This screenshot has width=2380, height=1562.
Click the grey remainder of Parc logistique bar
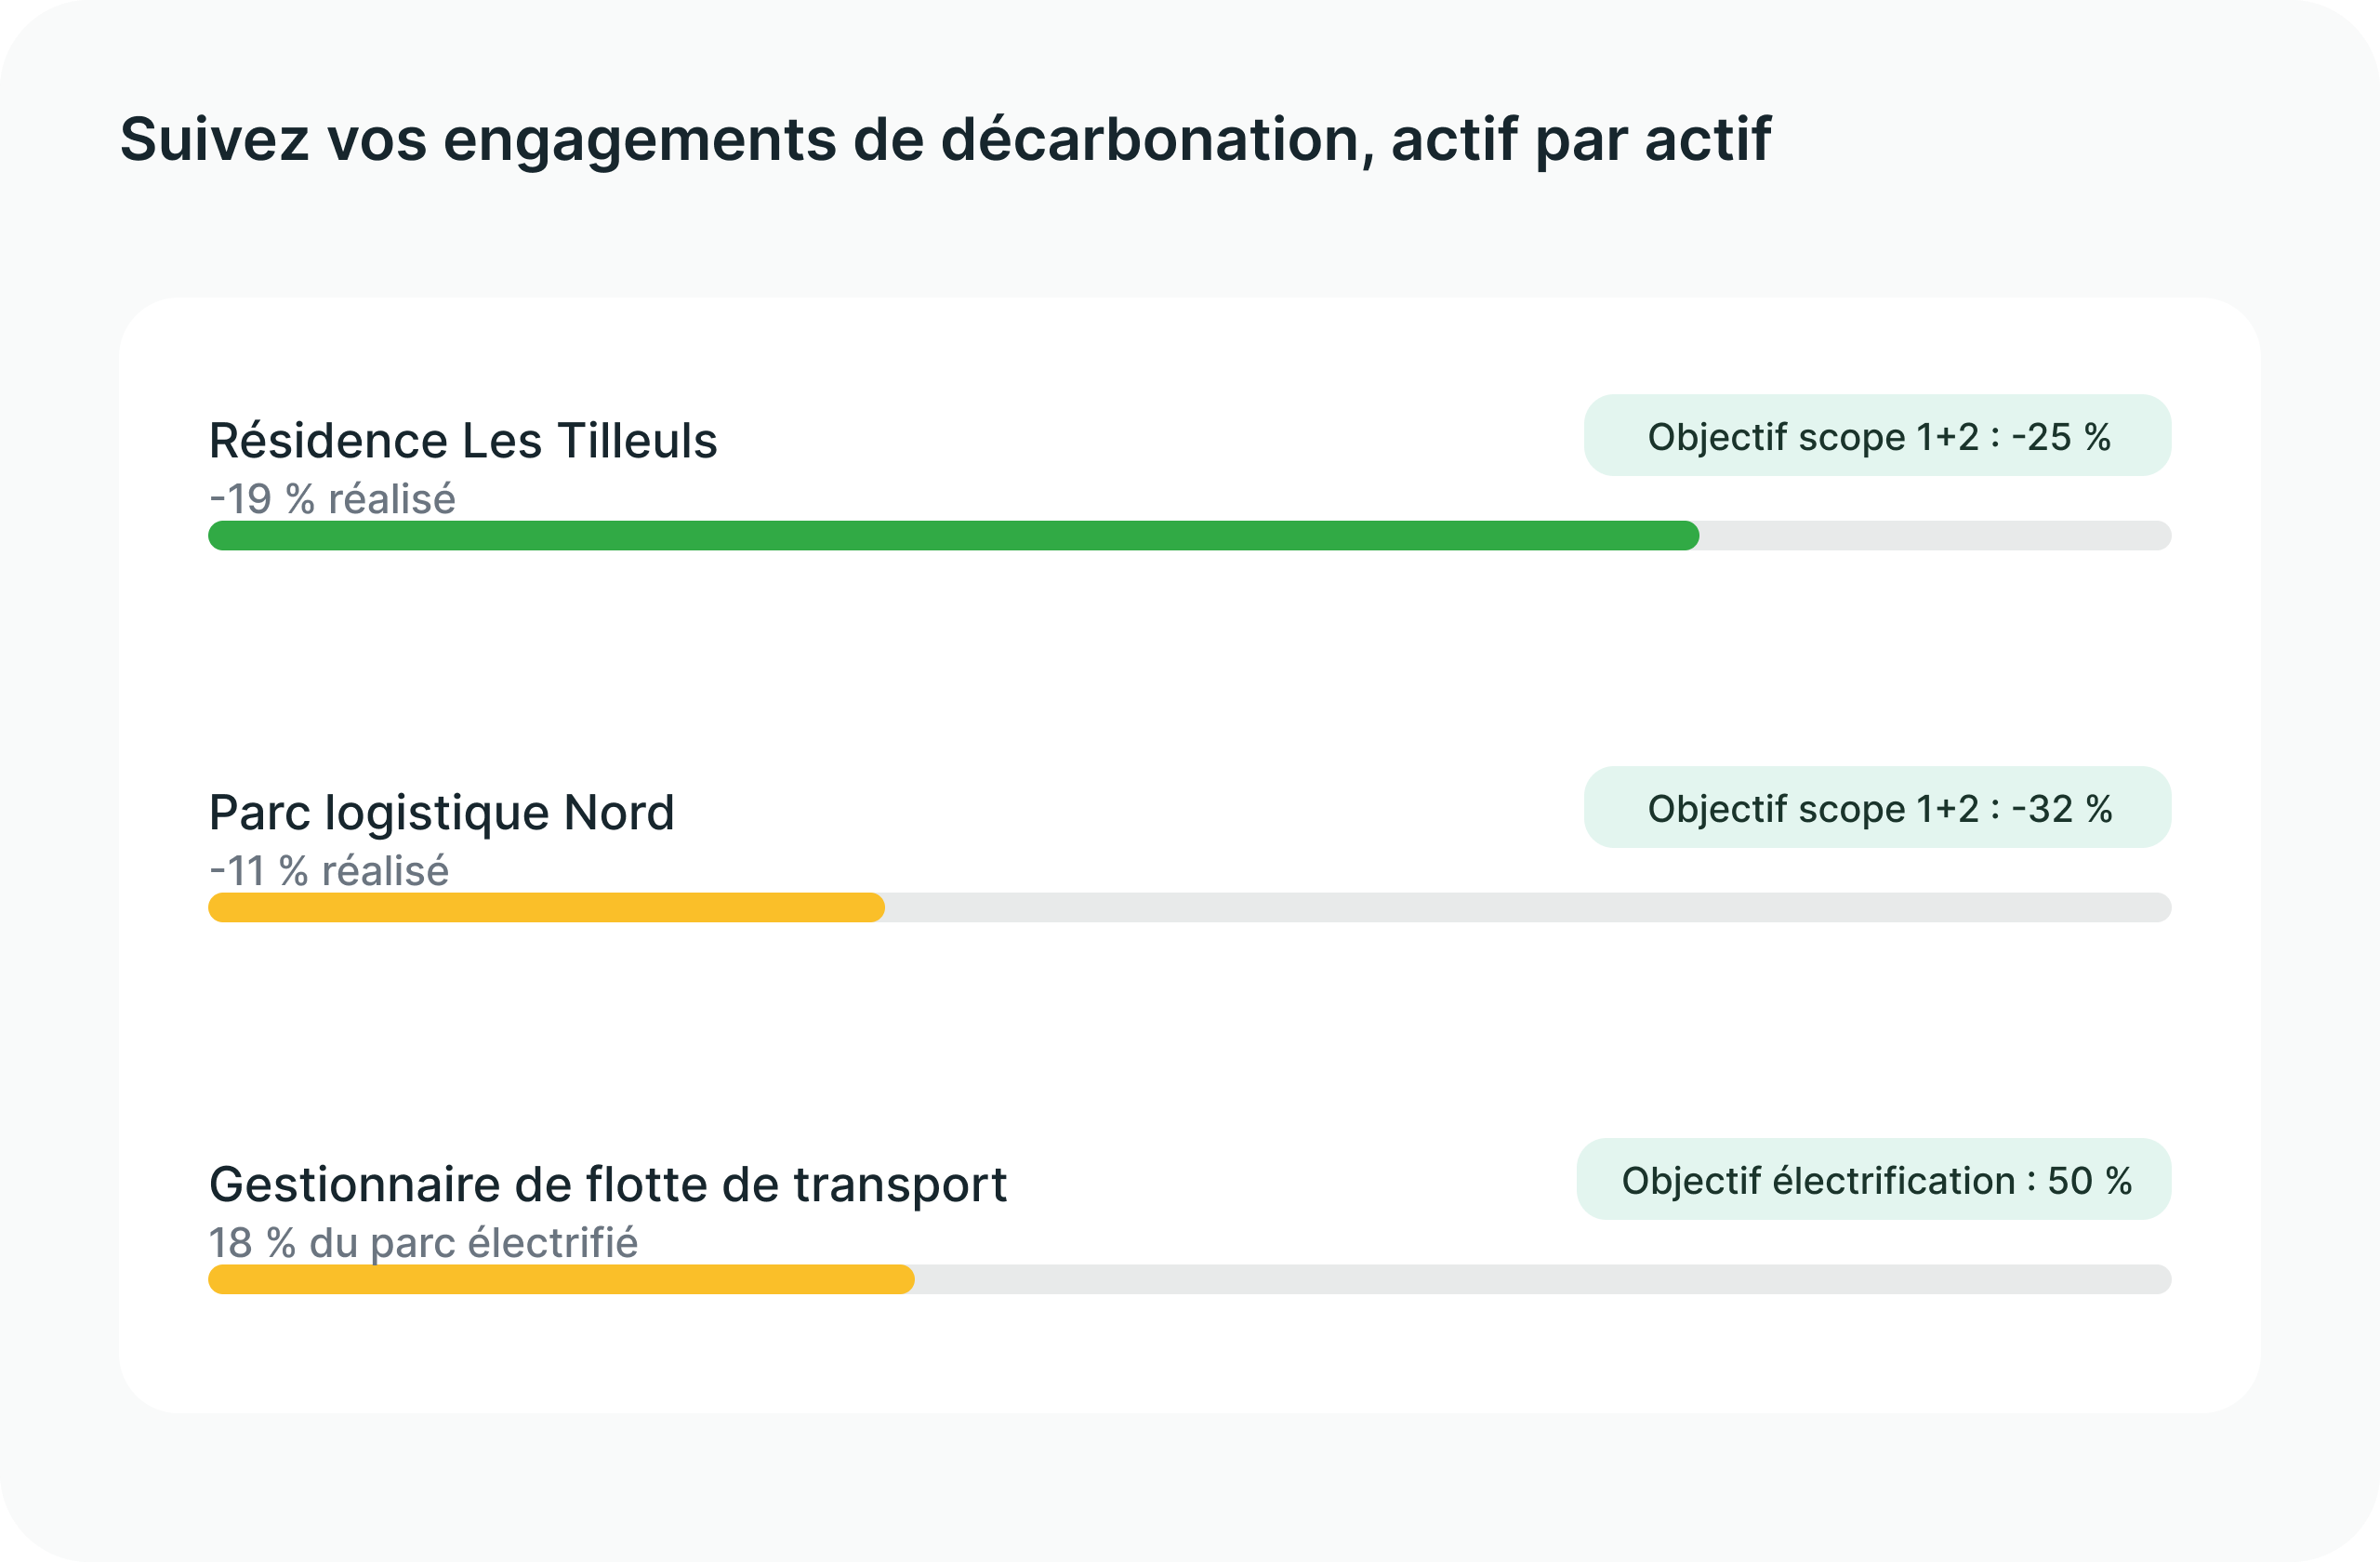[1528, 907]
